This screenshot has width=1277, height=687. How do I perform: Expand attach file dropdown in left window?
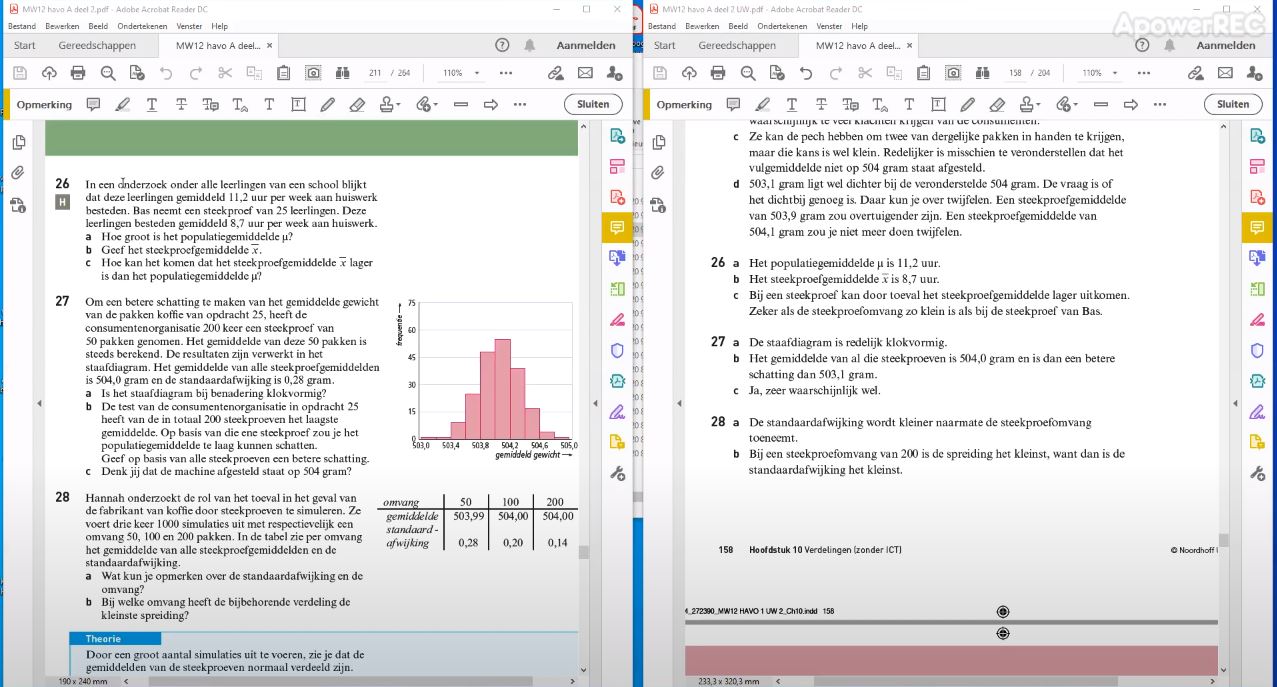click(436, 104)
